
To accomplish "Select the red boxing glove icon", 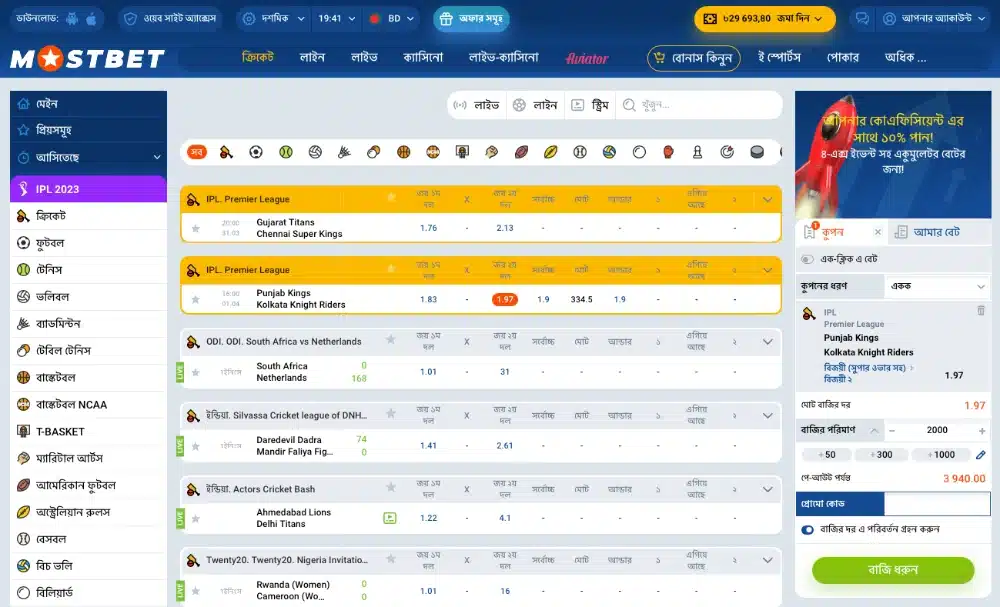I will click(x=668, y=152).
